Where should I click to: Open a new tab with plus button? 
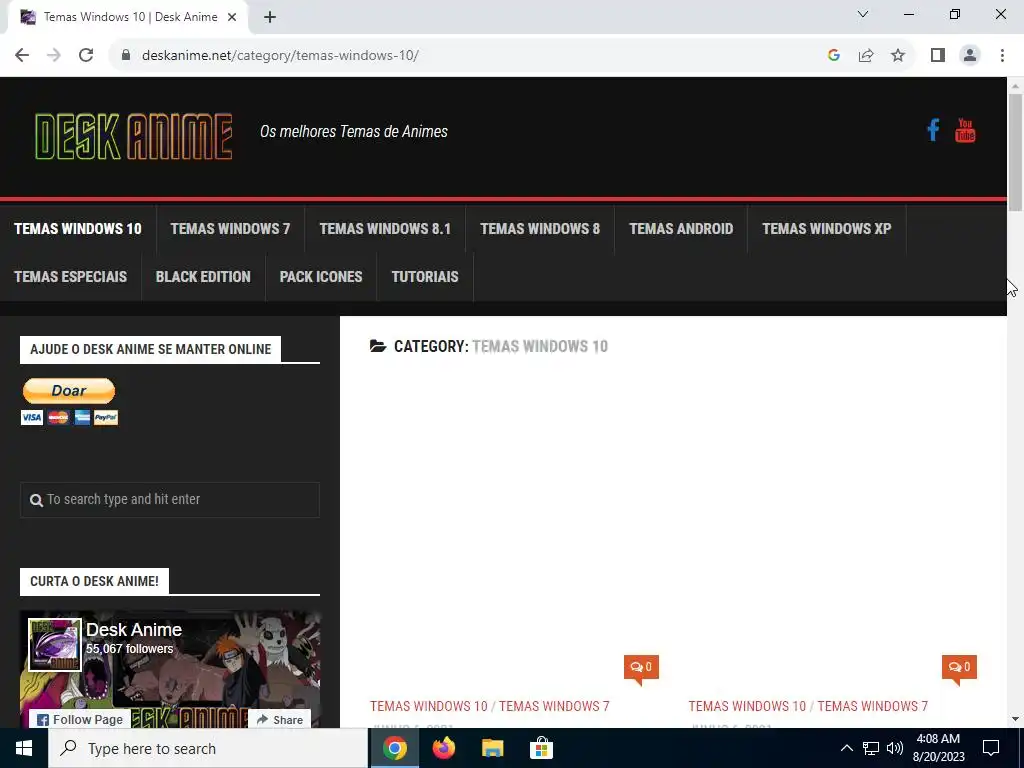[x=270, y=18]
